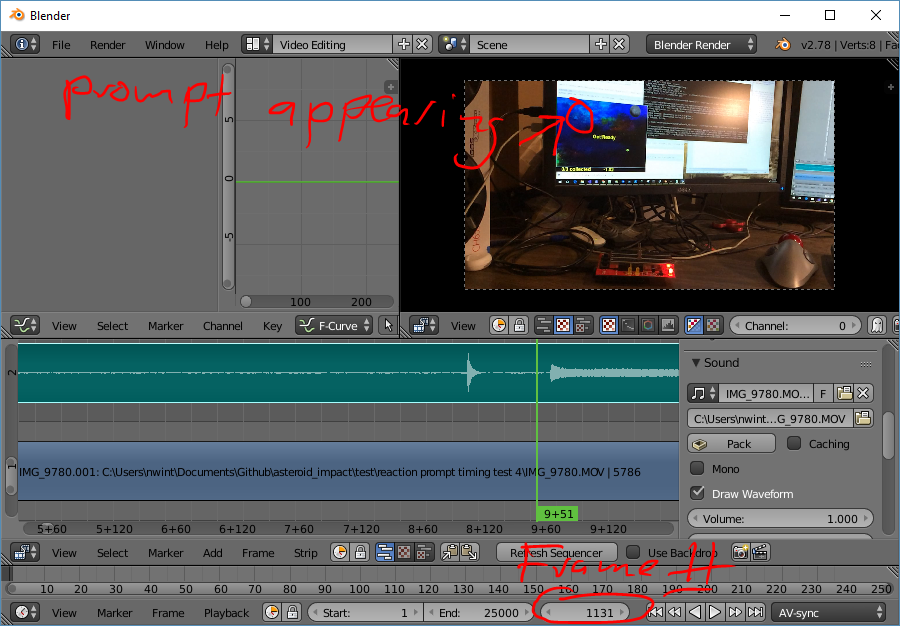Enable the Mono checkbox

[698, 468]
